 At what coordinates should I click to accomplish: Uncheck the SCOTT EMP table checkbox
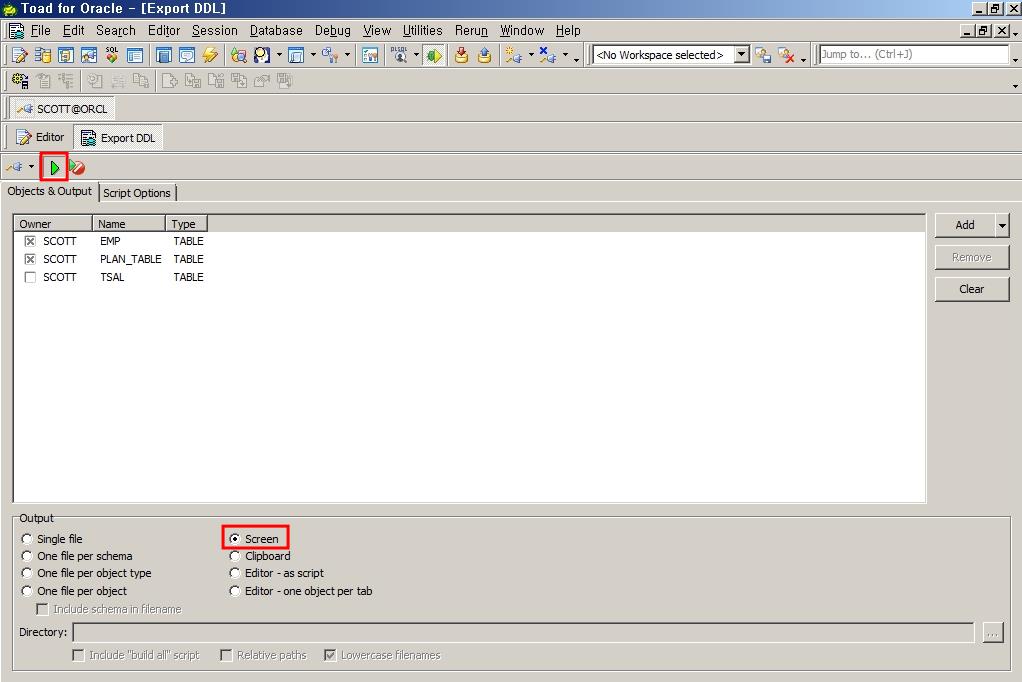point(30,241)
